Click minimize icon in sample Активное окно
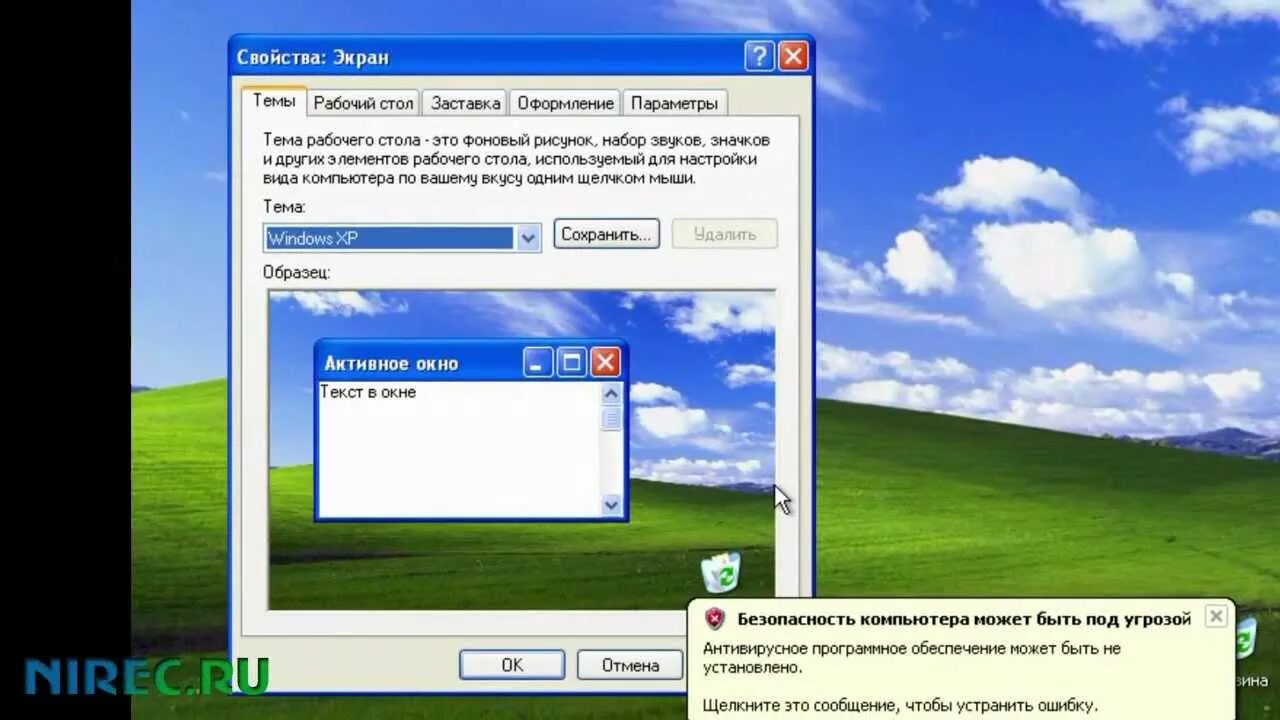The width and height of the screenshot is (1280, 720). [x=538, y=362]
